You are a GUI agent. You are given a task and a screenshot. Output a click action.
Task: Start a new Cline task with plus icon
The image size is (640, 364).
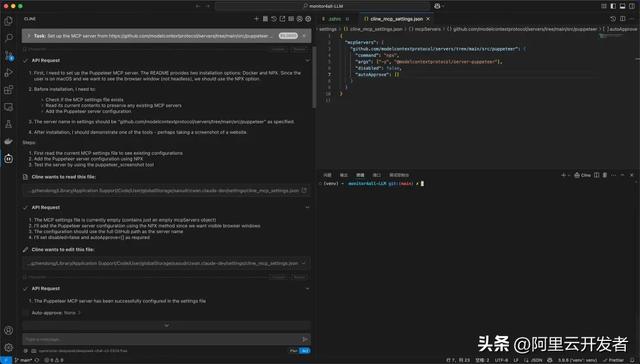coord(256,19)
